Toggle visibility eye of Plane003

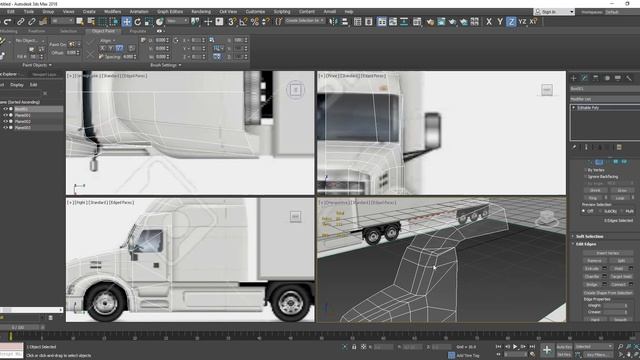[x=5, y=128]
